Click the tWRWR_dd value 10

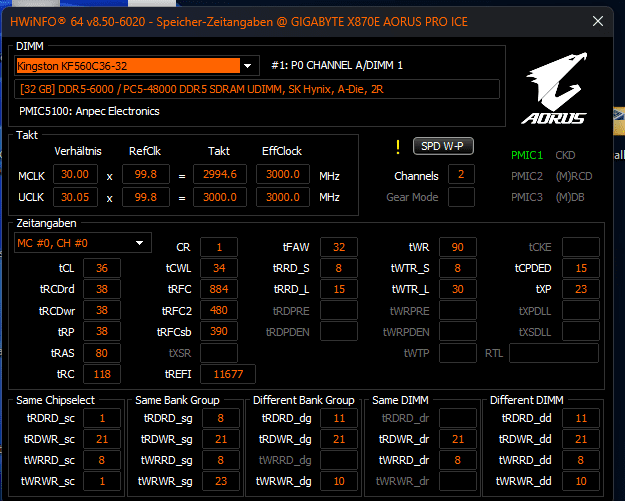point(581,481)
